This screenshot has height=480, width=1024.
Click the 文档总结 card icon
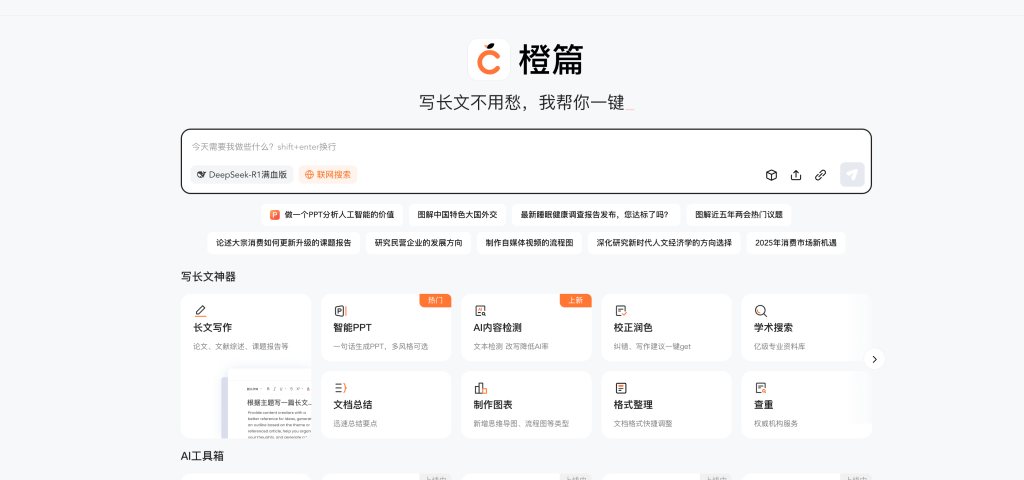click(340, 388)
